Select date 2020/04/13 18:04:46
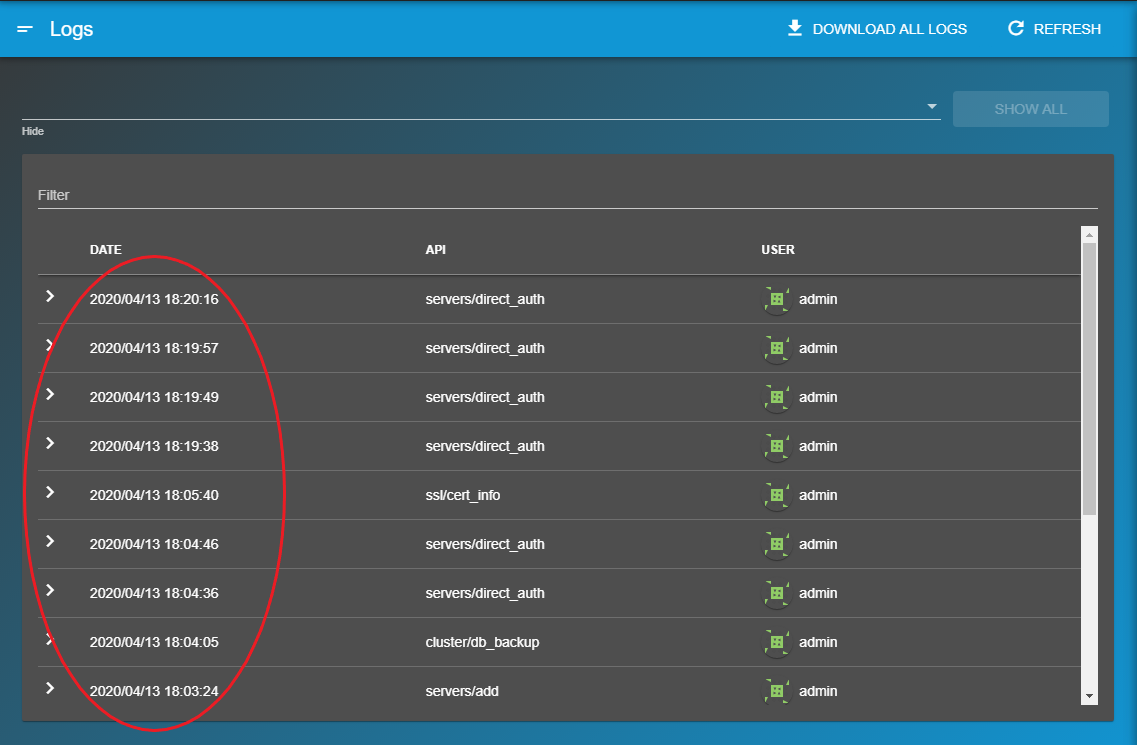 click(154, 544)
